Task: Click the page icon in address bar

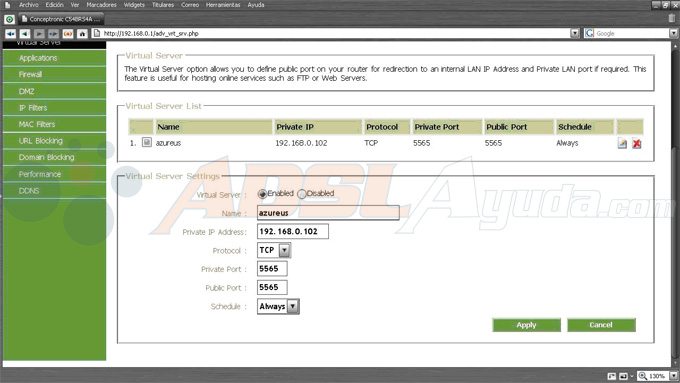Action: click(x=97, y=33)
